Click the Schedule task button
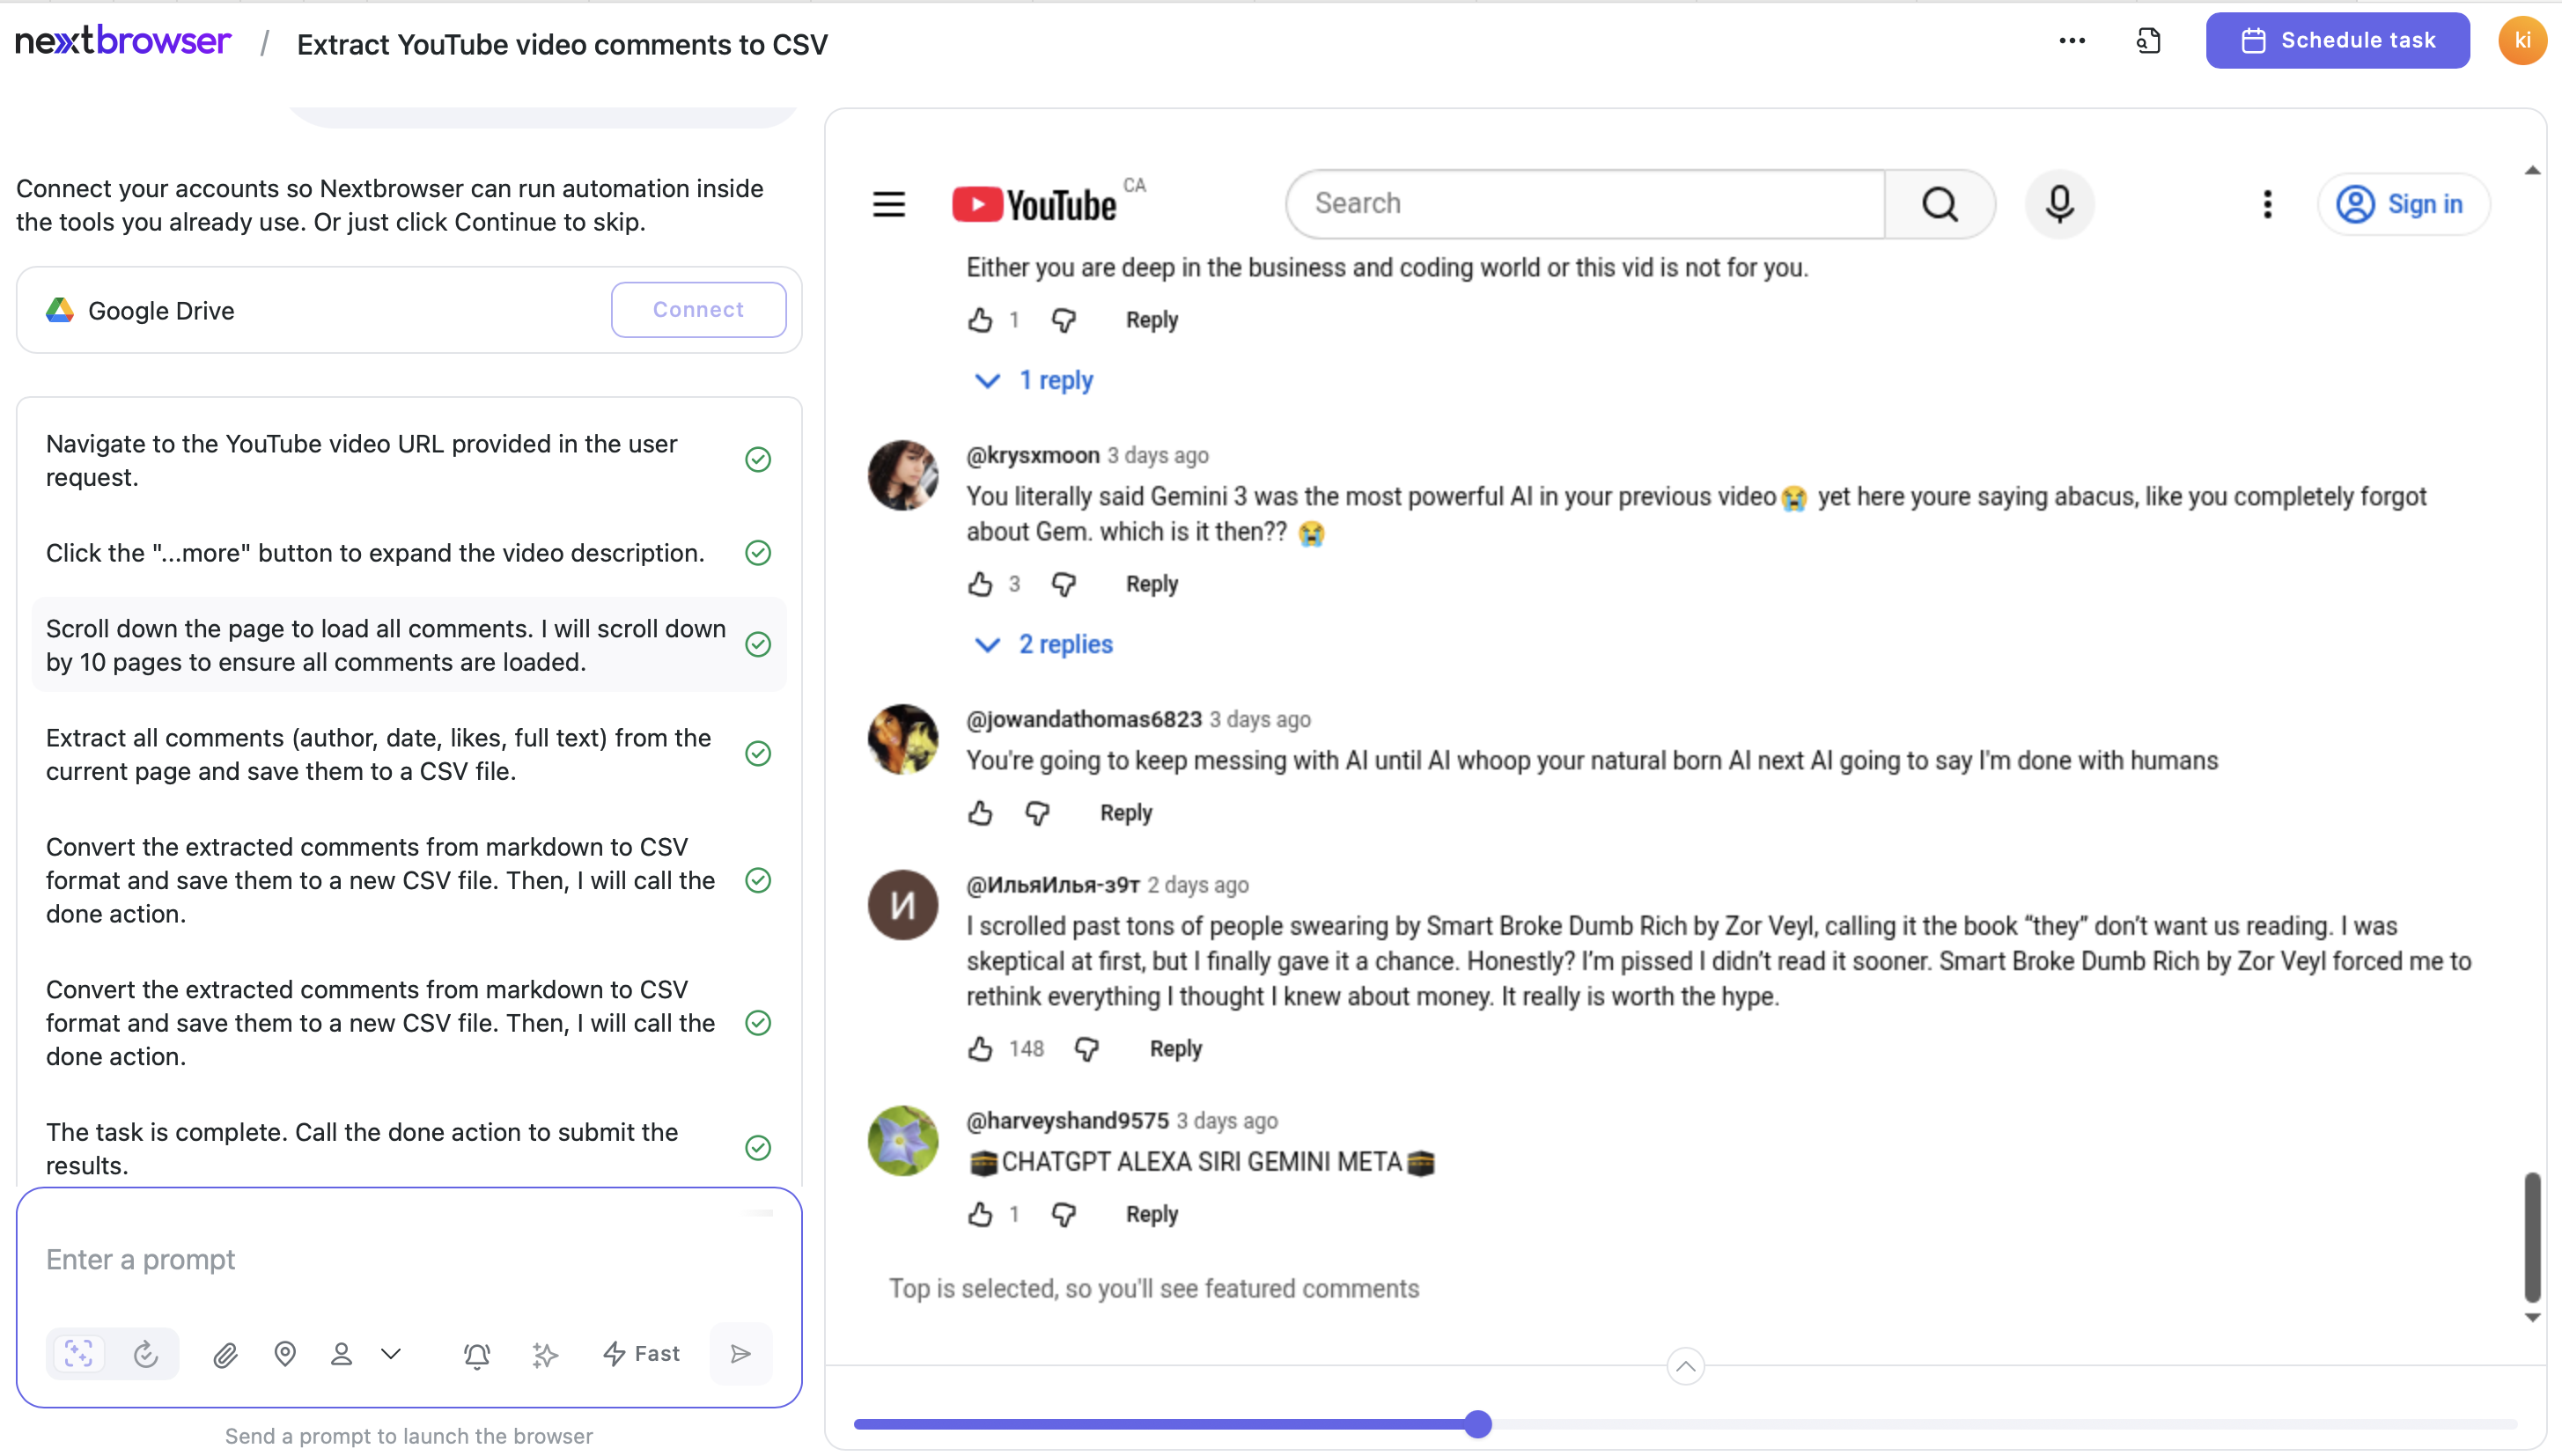2562x1456 pixels. click(2337, 41)
